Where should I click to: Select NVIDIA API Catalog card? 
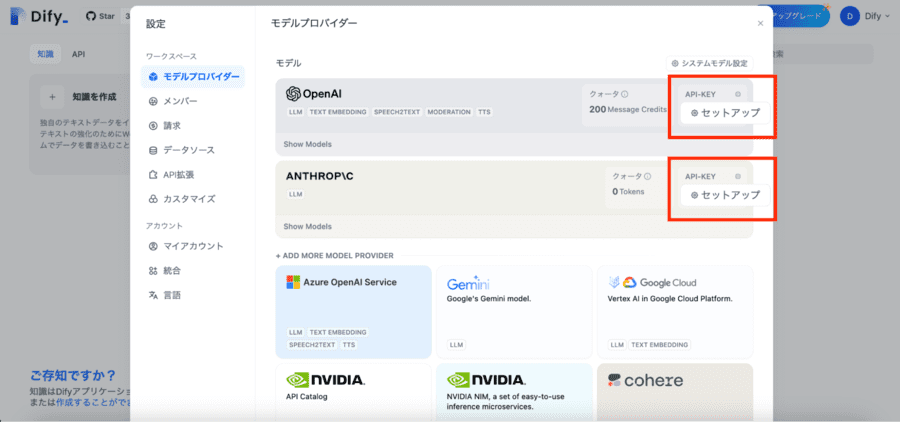click(354, 392)
